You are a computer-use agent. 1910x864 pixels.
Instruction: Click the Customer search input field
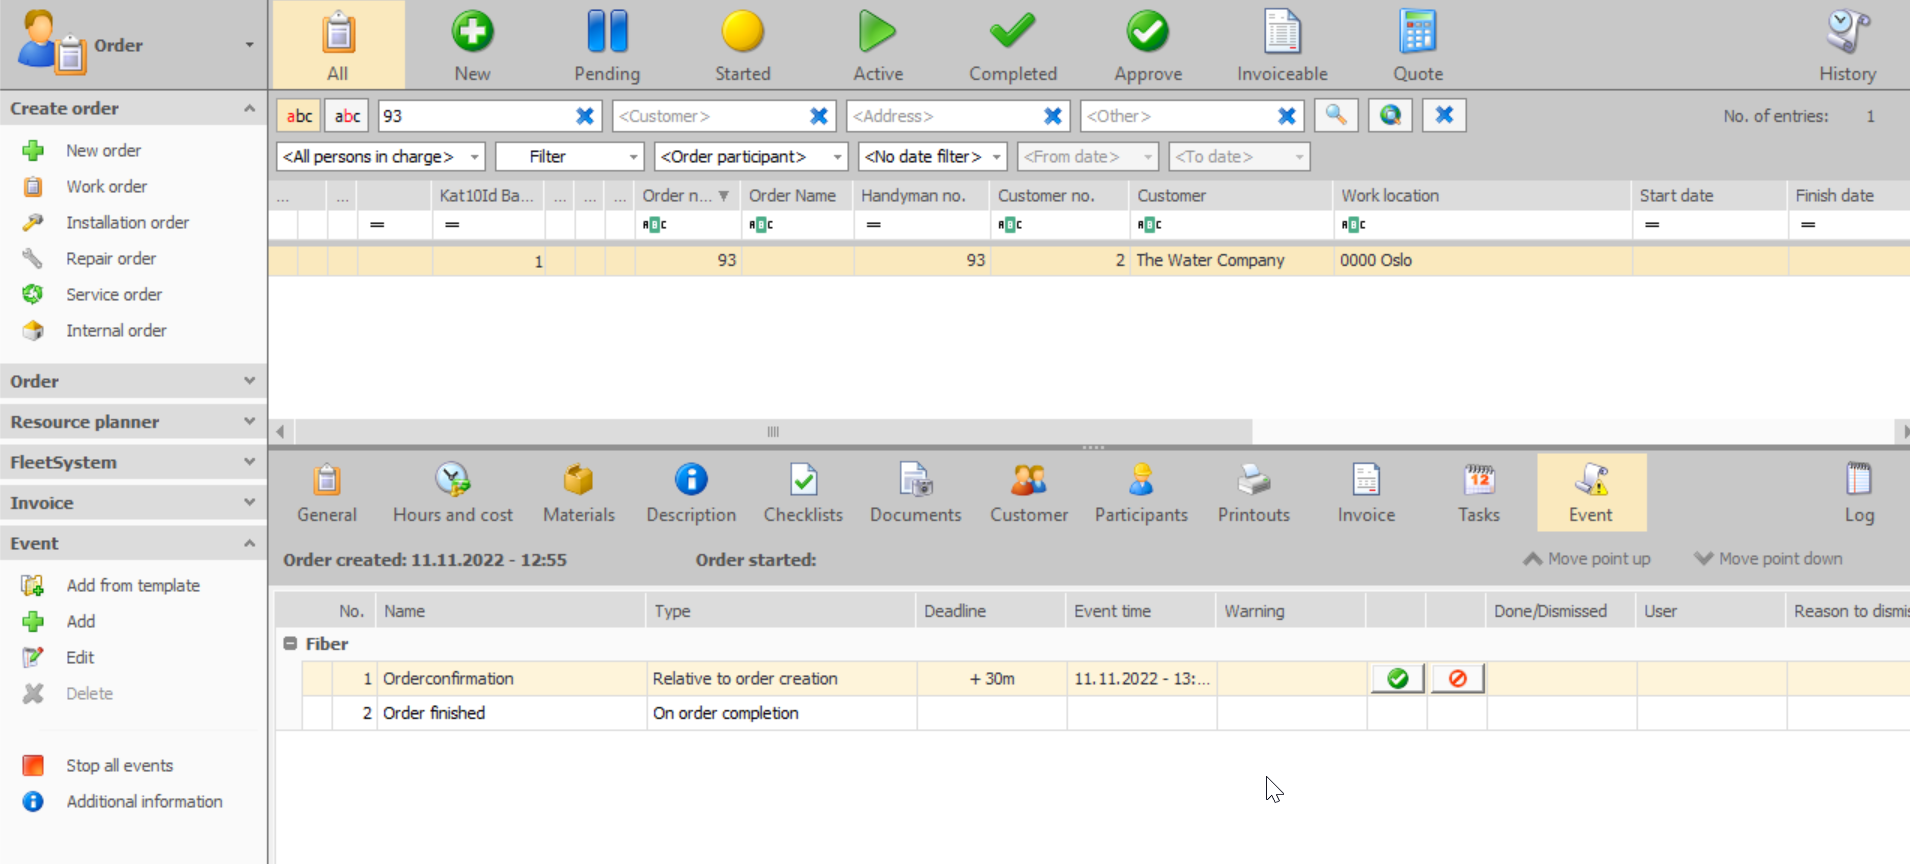pos(710,116)
